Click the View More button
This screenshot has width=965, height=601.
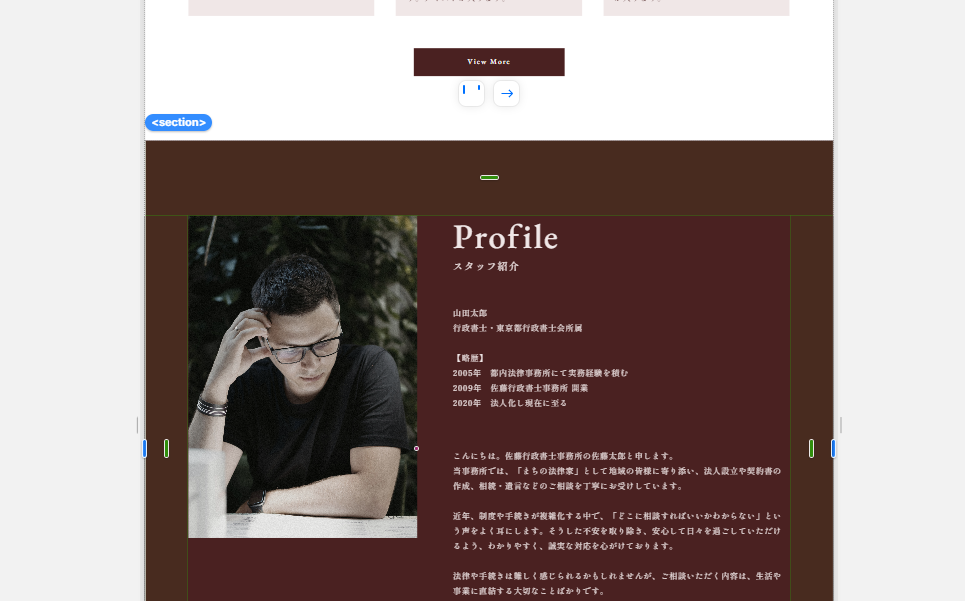pyautogui.click(x=489, y=62)
